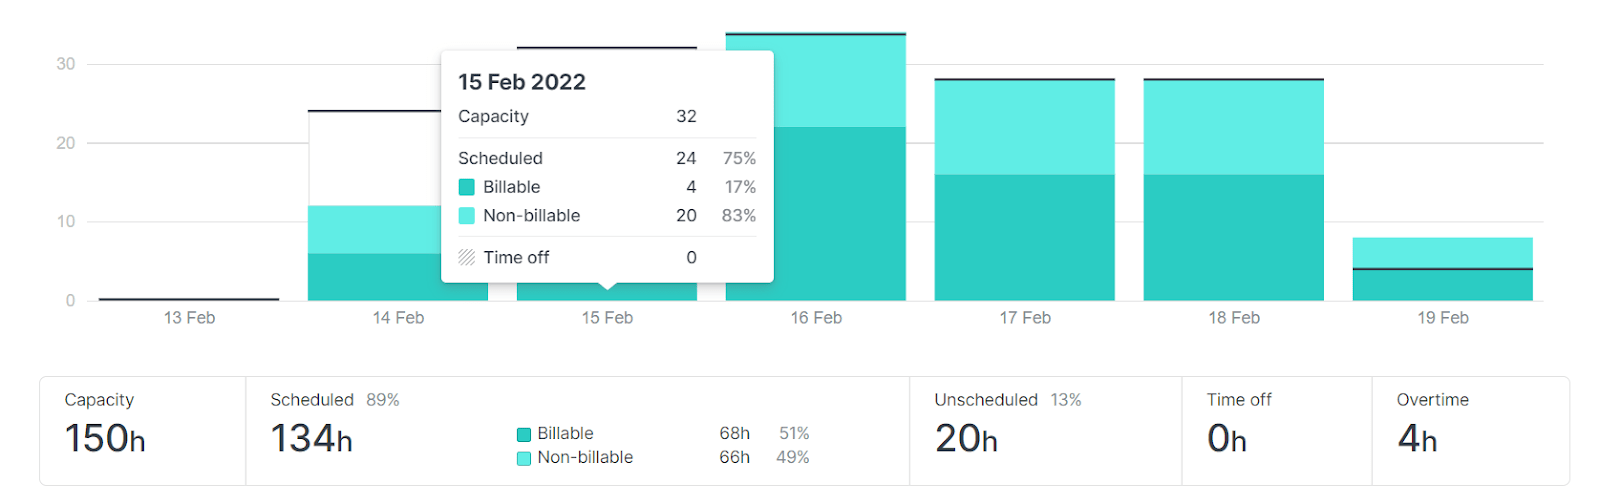1600x504 pixels.
Task: Click the Non-billable legend swatch in Scheduled summary
Action: point(523,458)
